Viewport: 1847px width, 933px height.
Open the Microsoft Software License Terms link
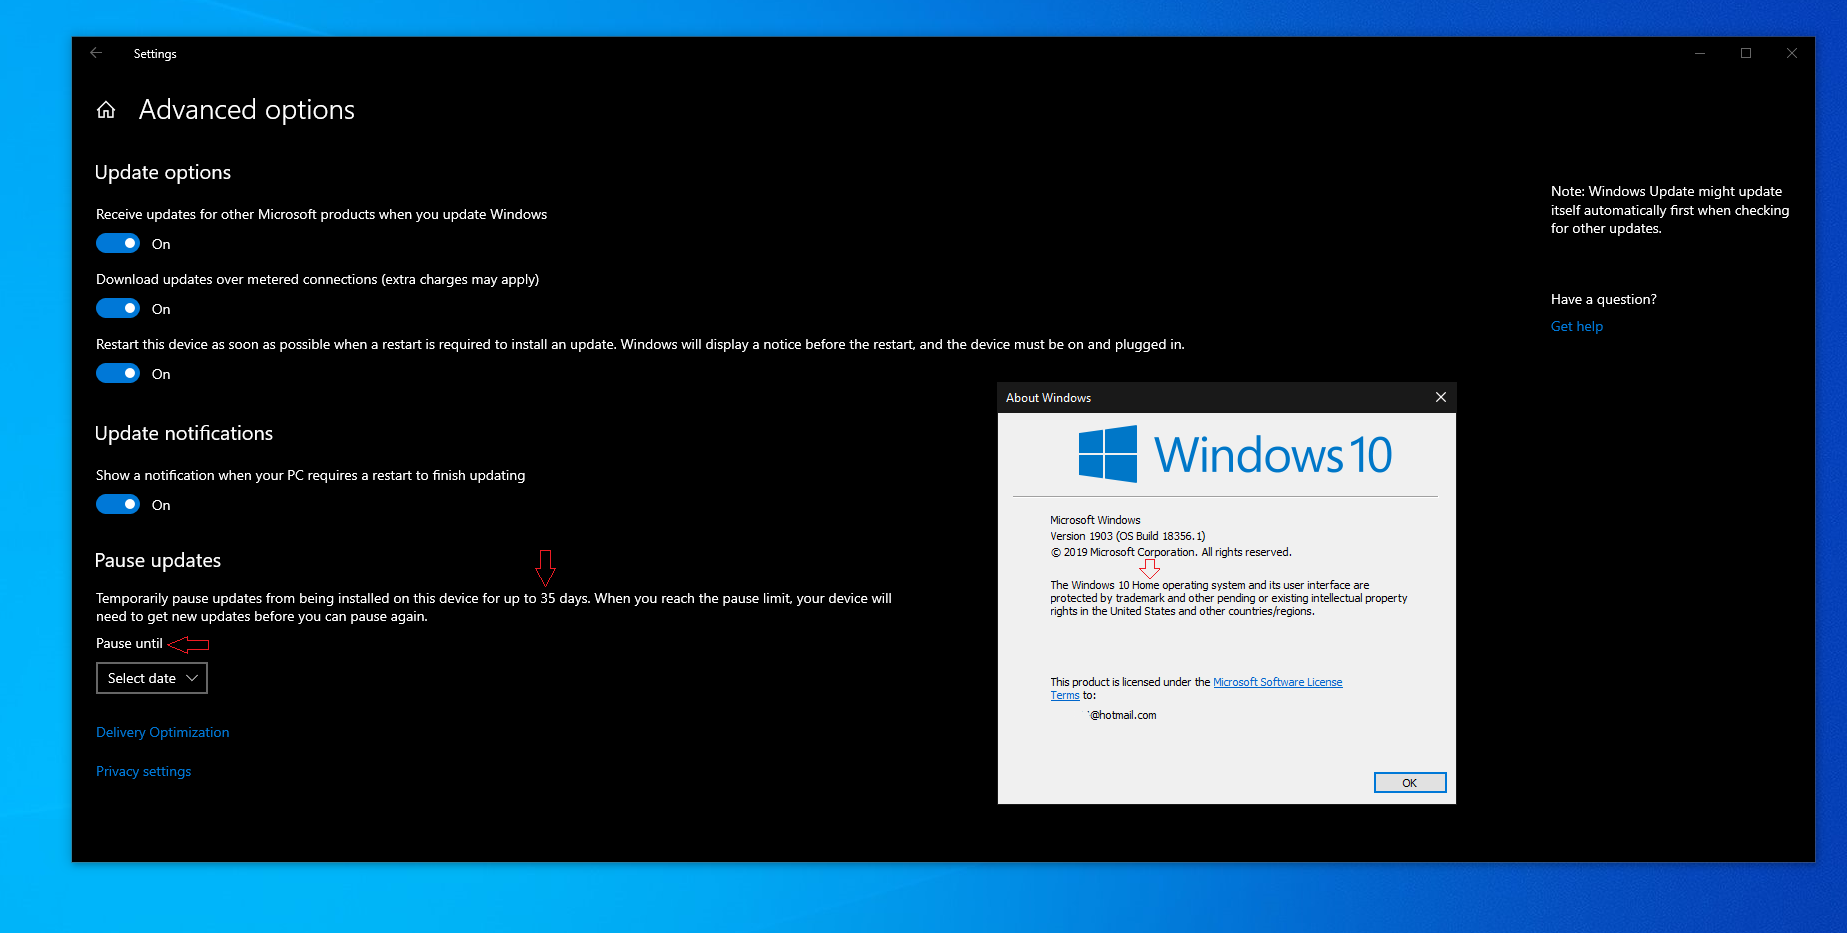point(1277,681)
